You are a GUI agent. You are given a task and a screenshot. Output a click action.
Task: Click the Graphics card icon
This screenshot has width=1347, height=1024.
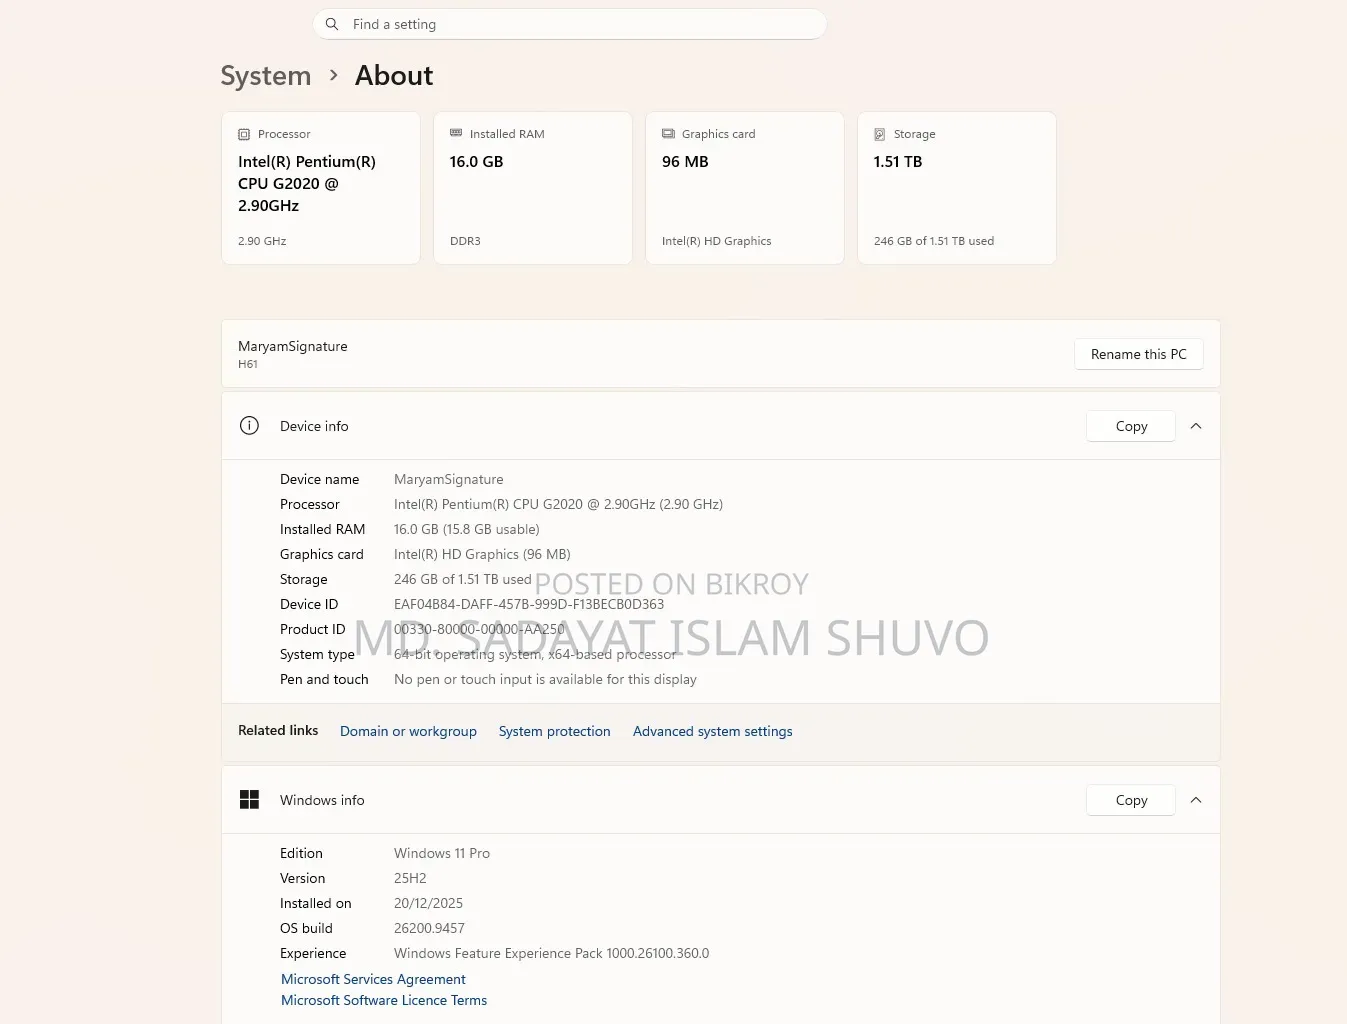click(668, 134)
